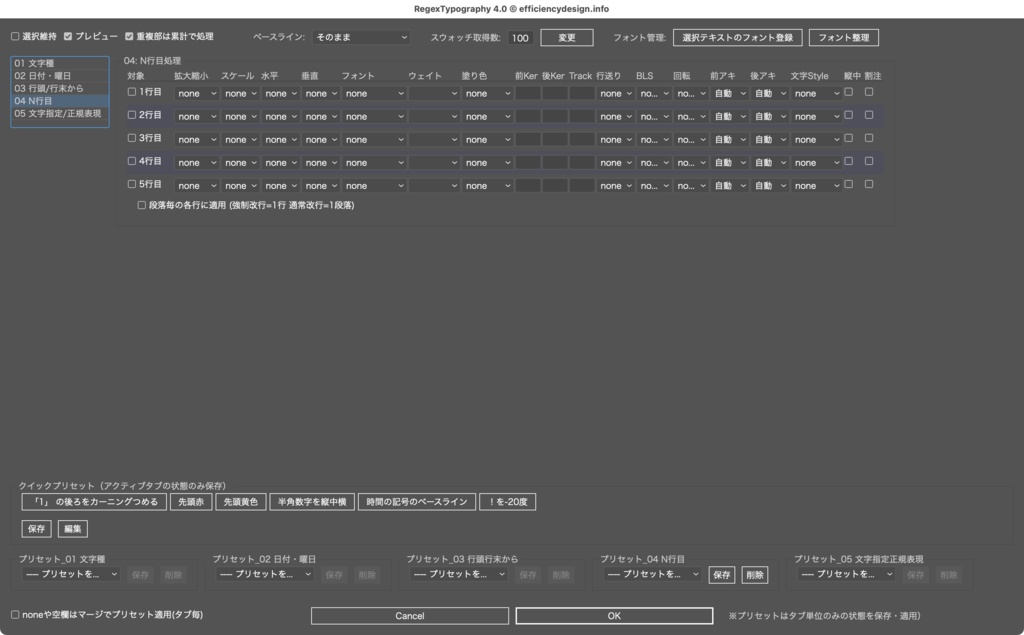Screen dimensions: 1024x635
Task: Click the Cancel button
Action: coord(410,615)
